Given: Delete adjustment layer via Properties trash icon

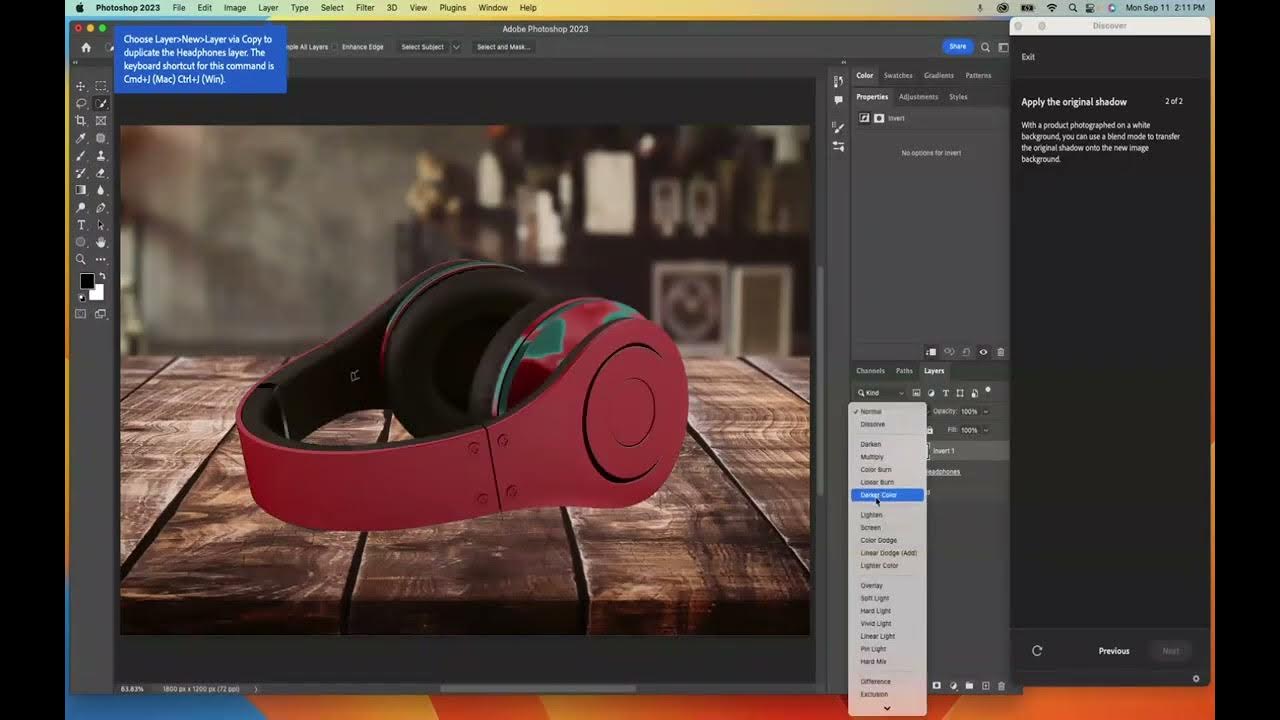Looking at the screenshot, I should [x=1001, y=352].
